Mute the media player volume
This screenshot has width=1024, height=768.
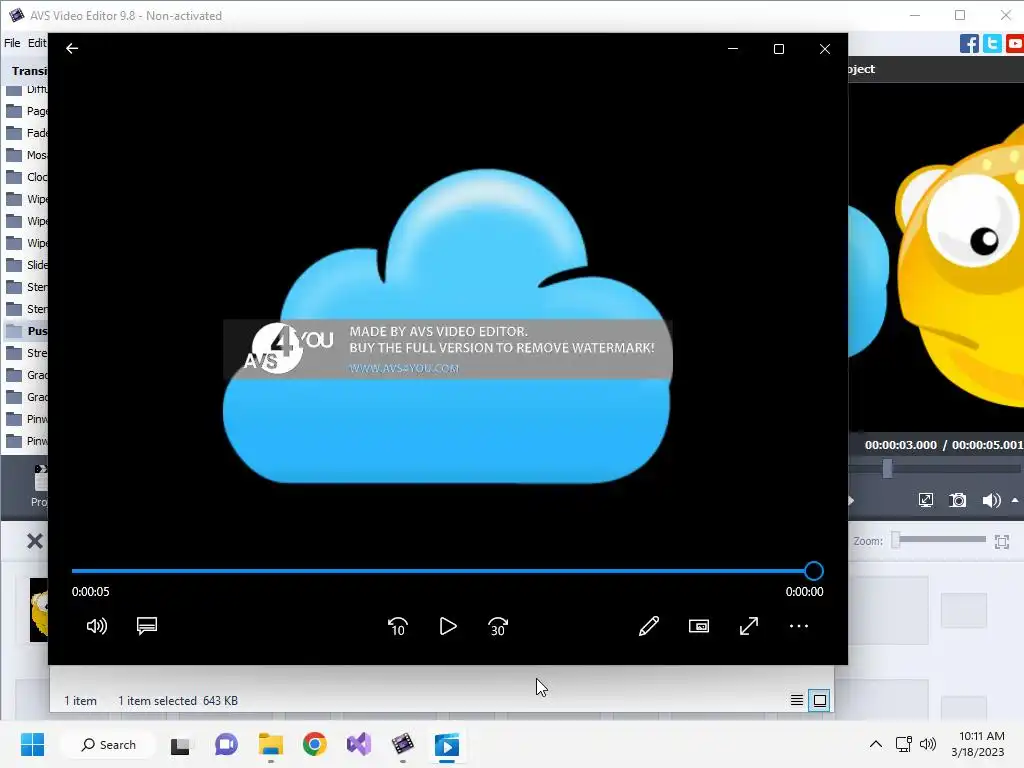coord(97,626)
